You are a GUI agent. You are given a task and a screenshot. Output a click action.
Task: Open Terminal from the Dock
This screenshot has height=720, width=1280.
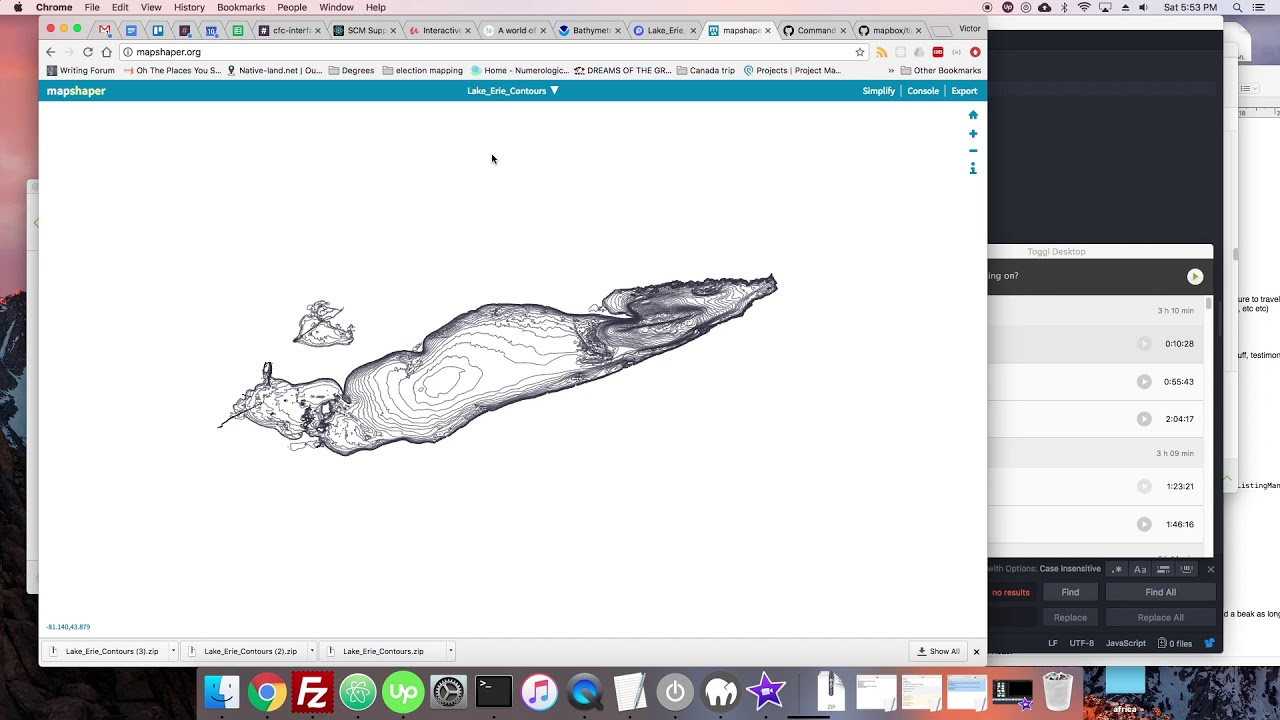click(494, 692)
